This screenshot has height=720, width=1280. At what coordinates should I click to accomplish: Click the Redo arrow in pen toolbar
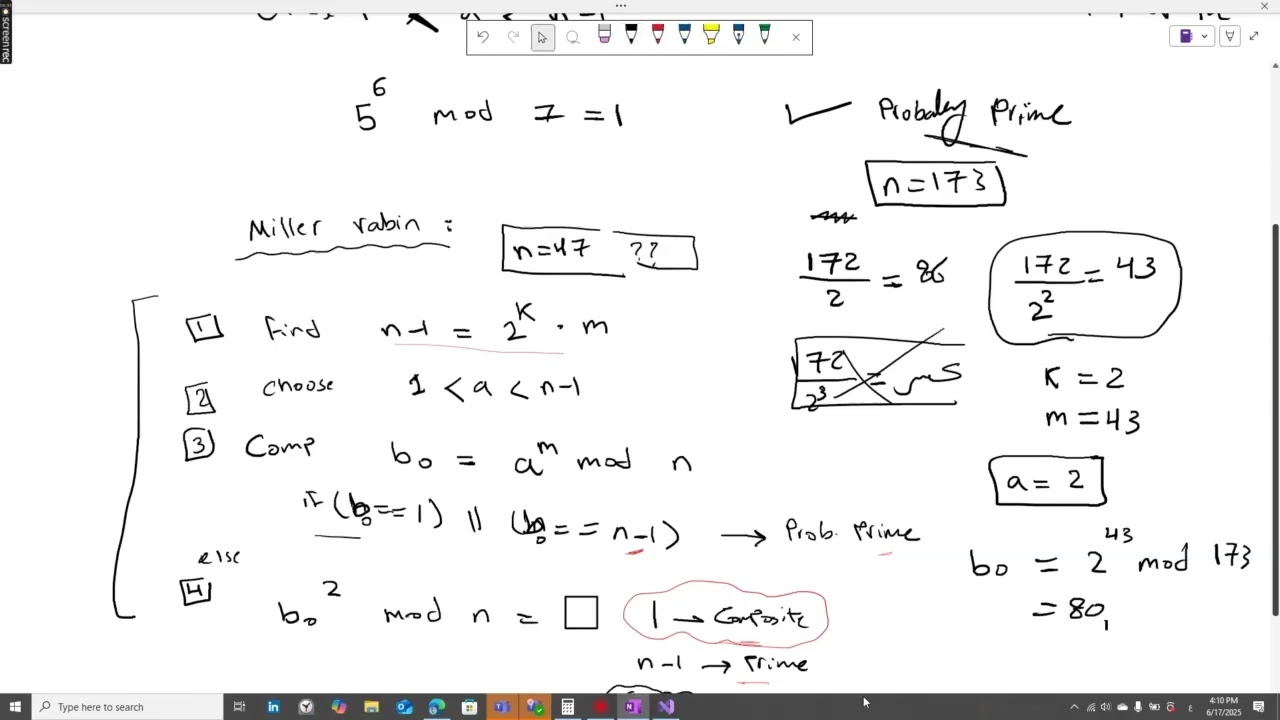(513, 37)
